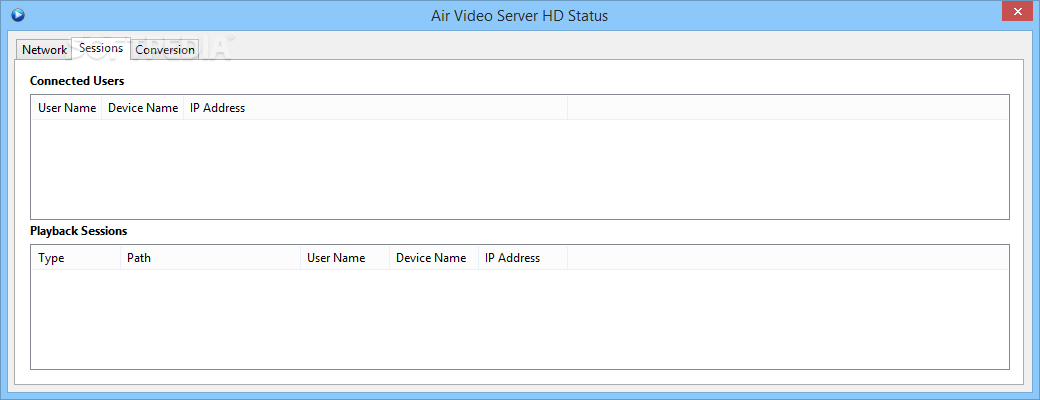Switch to the Network tab

(x=44, y=50)
